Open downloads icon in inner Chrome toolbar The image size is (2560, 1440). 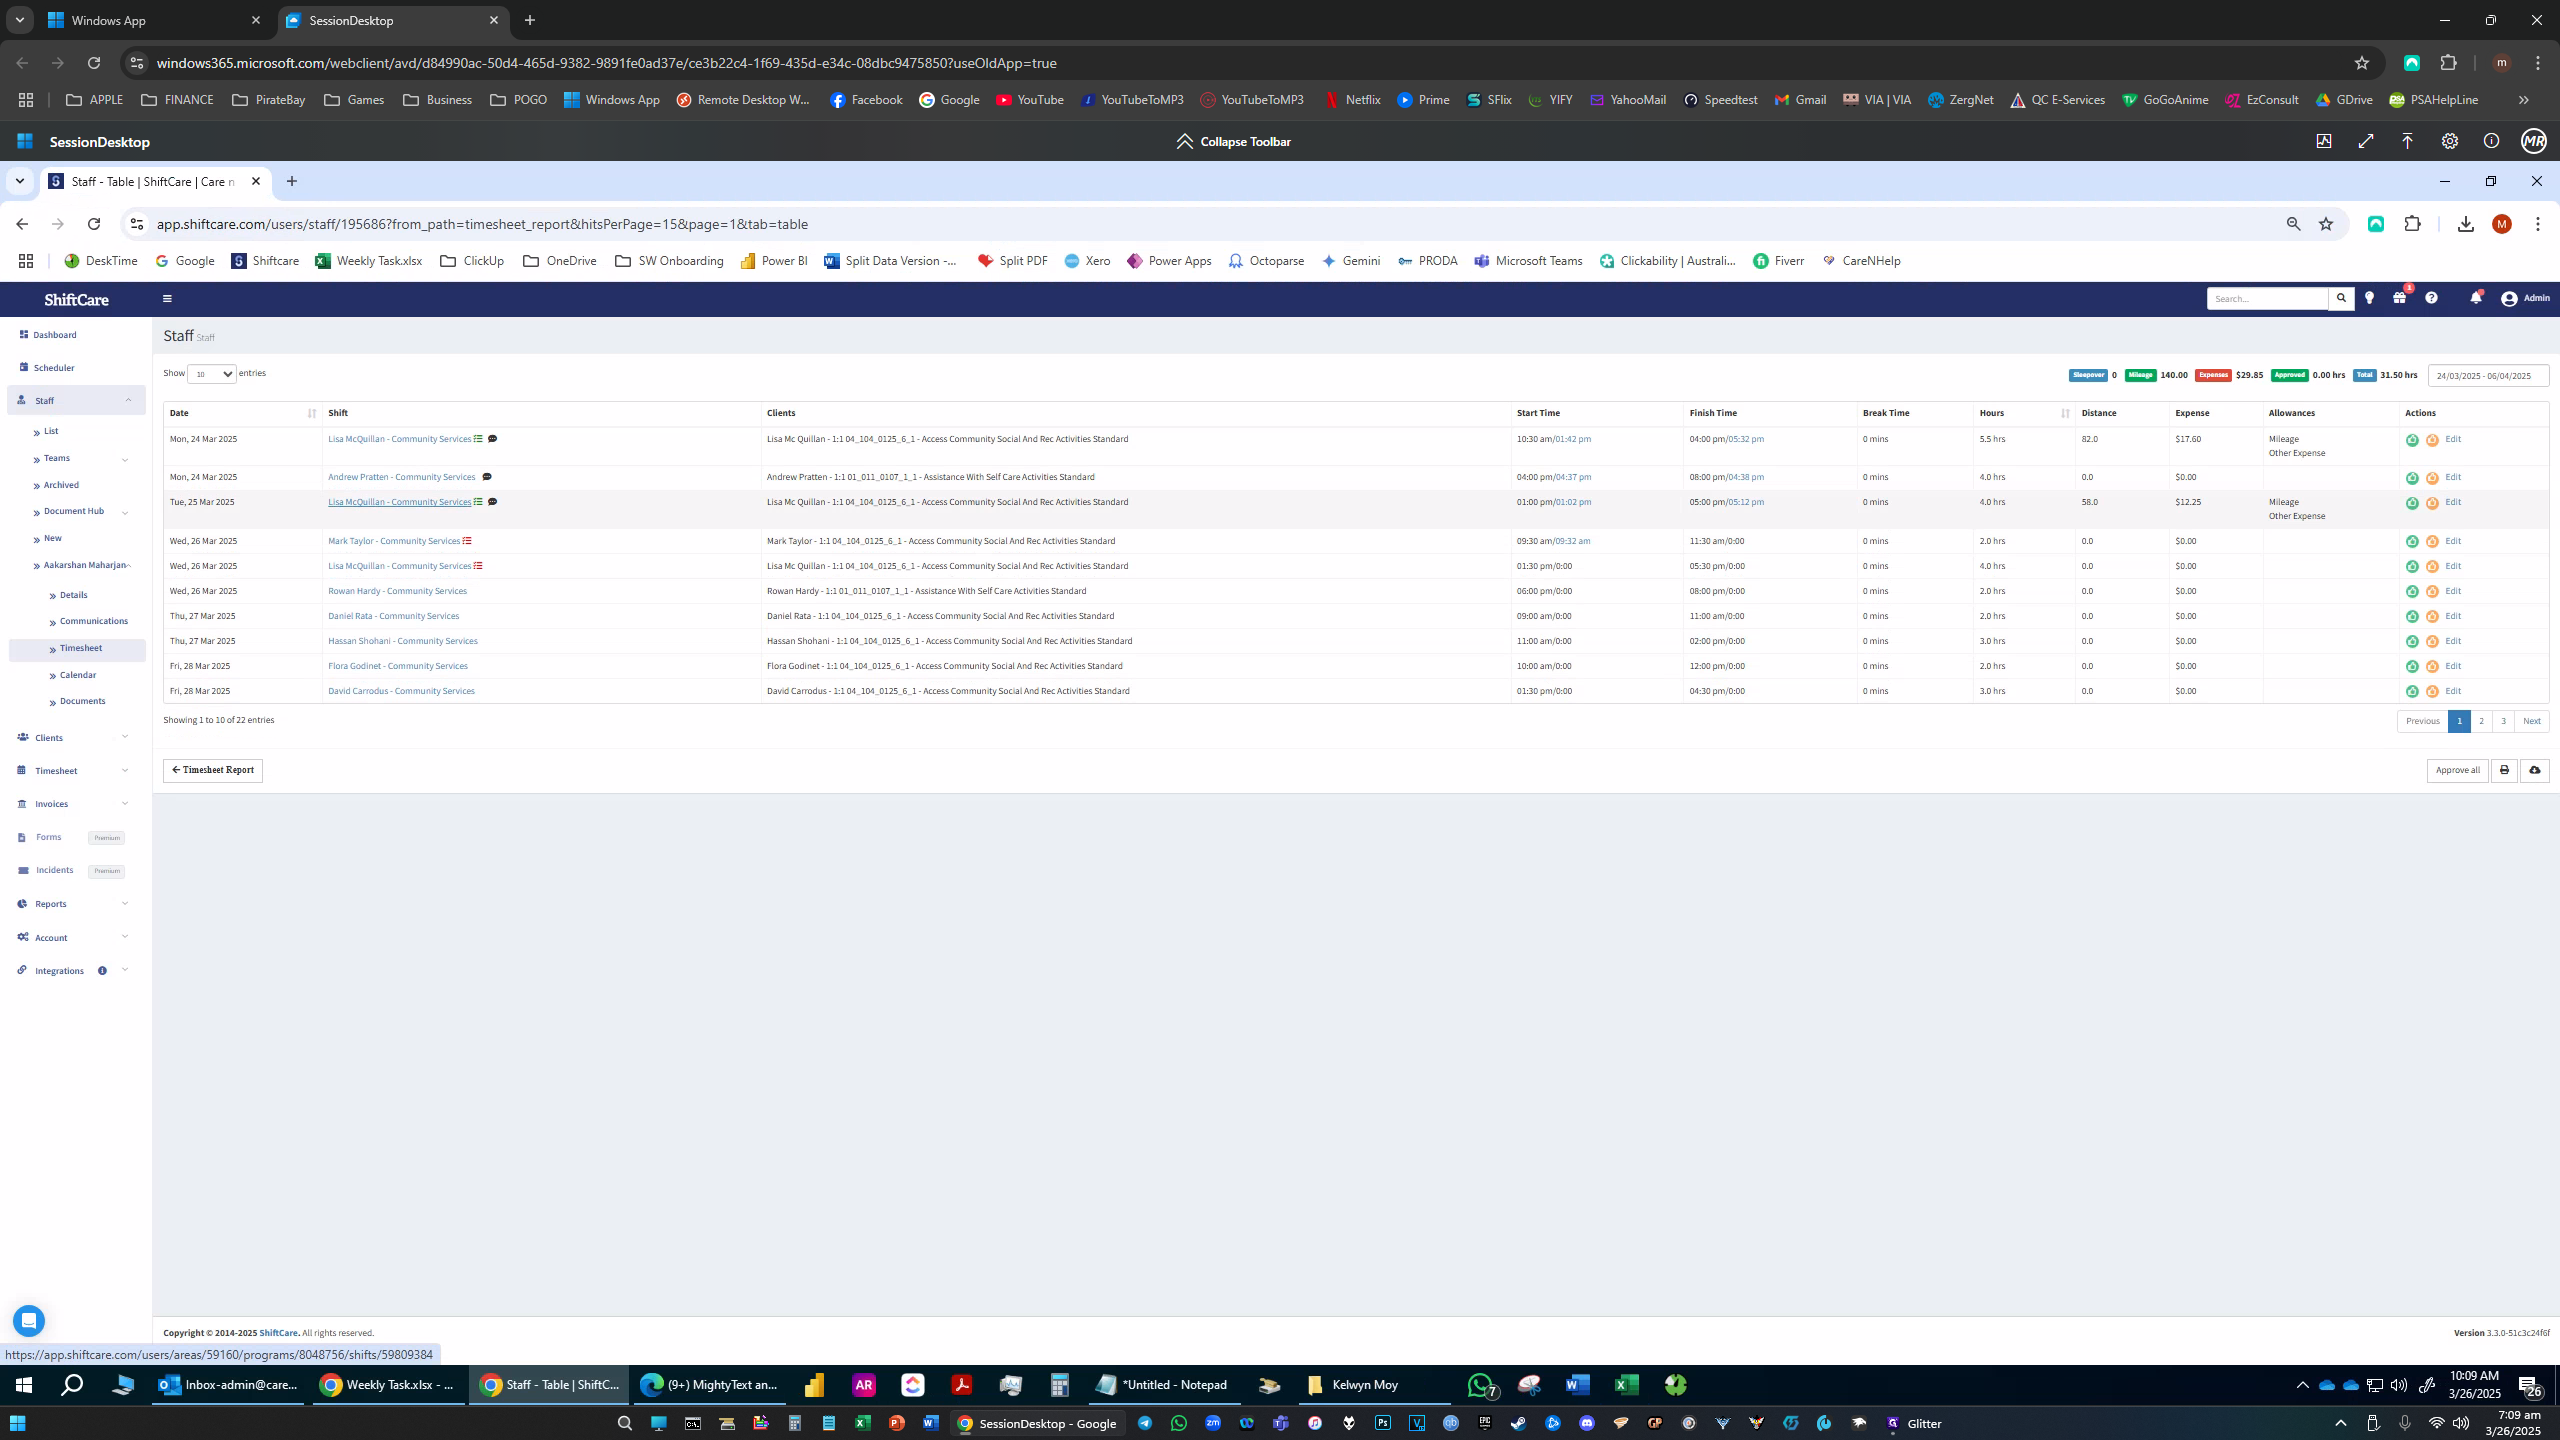[2465, 224]
